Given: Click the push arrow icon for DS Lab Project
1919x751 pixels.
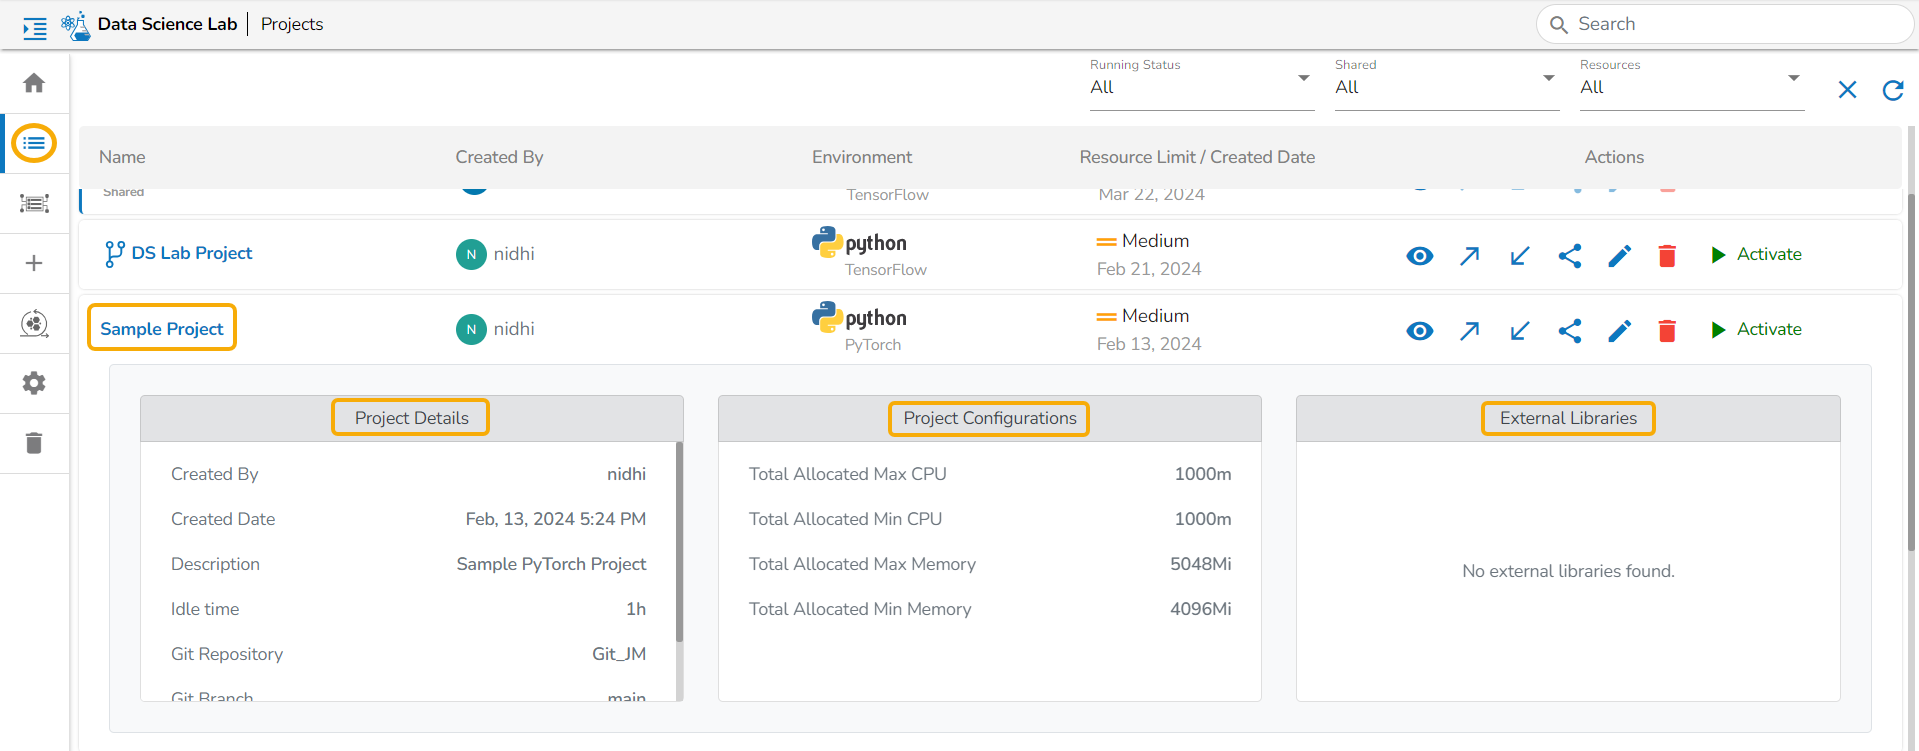Looking at the screenshot, I should click(x=1469, y=256).
